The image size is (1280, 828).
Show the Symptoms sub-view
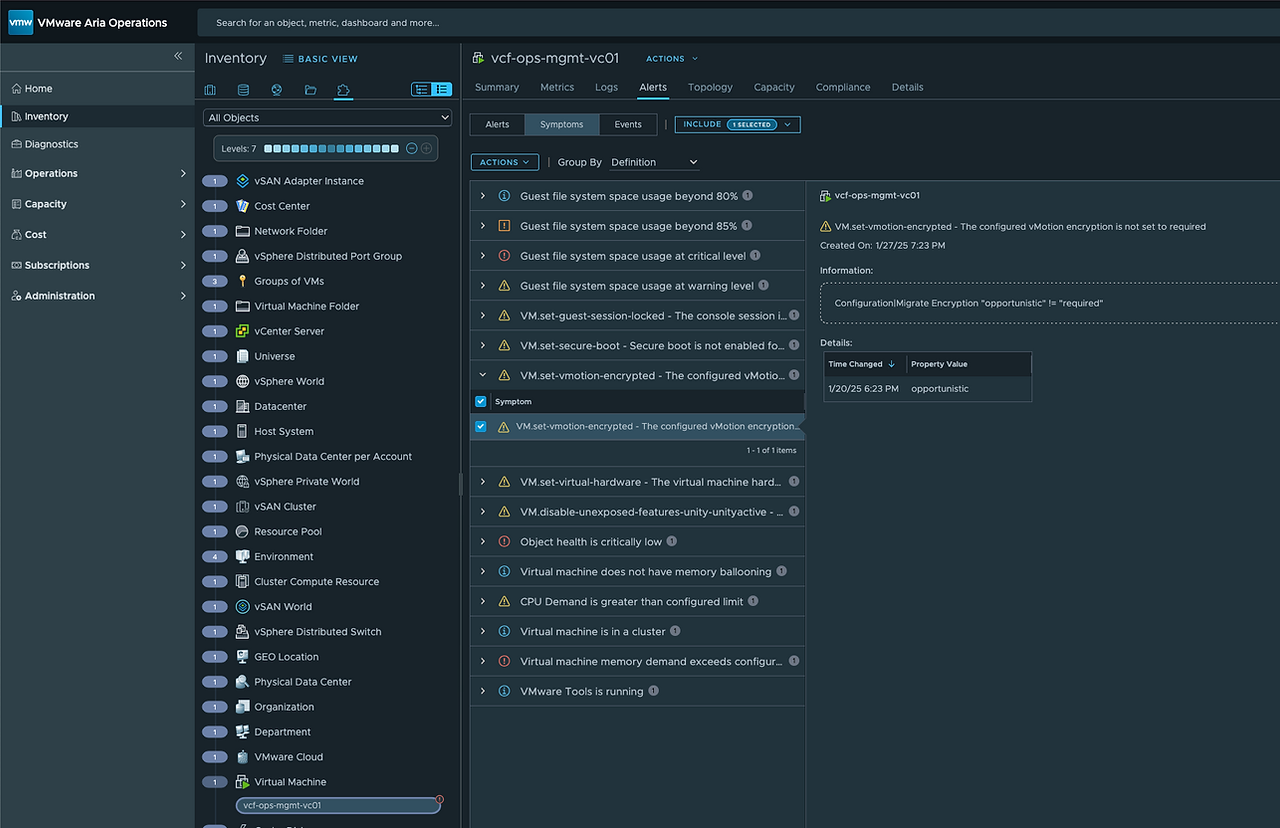[562, 125]
